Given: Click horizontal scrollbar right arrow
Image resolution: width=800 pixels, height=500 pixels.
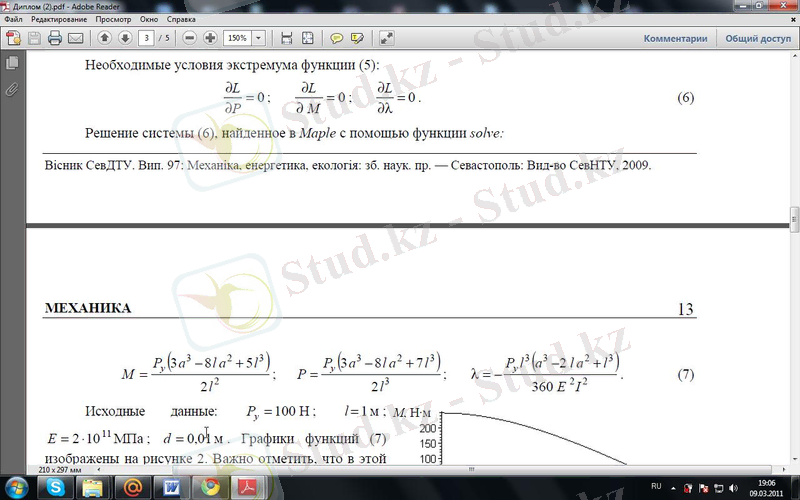Looking at the screenshot, I should point(784,469).
